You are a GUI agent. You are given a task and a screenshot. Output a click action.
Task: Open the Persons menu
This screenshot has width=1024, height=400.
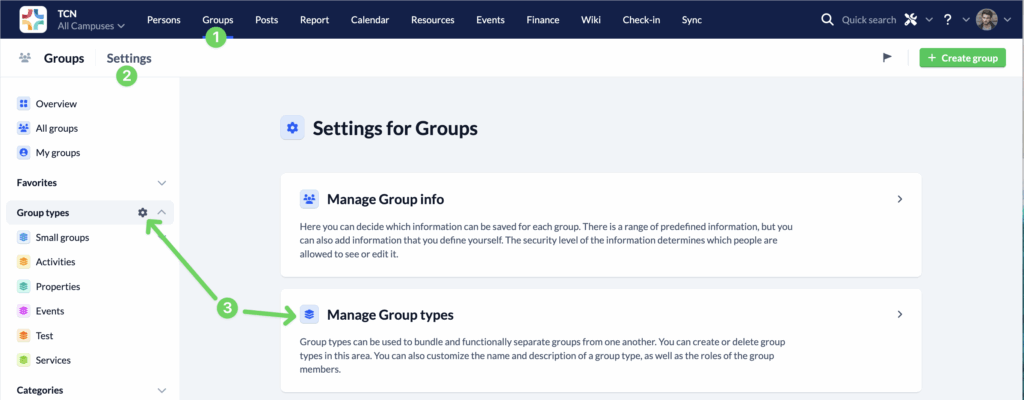(164, 20)
